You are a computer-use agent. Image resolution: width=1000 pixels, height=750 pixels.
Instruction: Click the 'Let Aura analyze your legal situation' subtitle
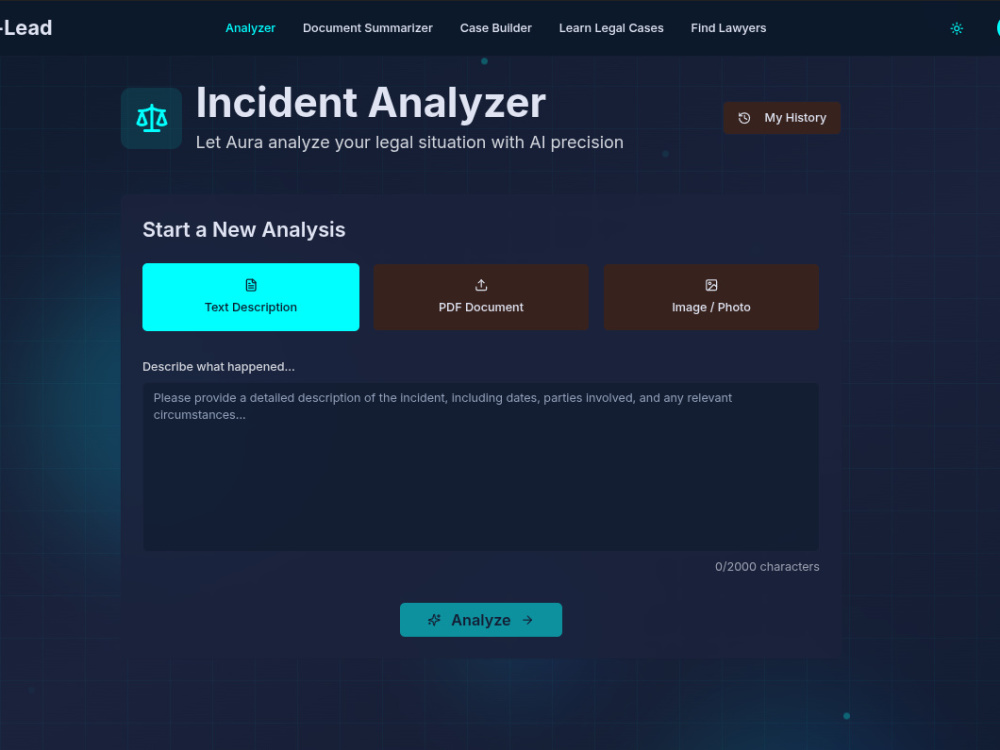click(409, 142)
